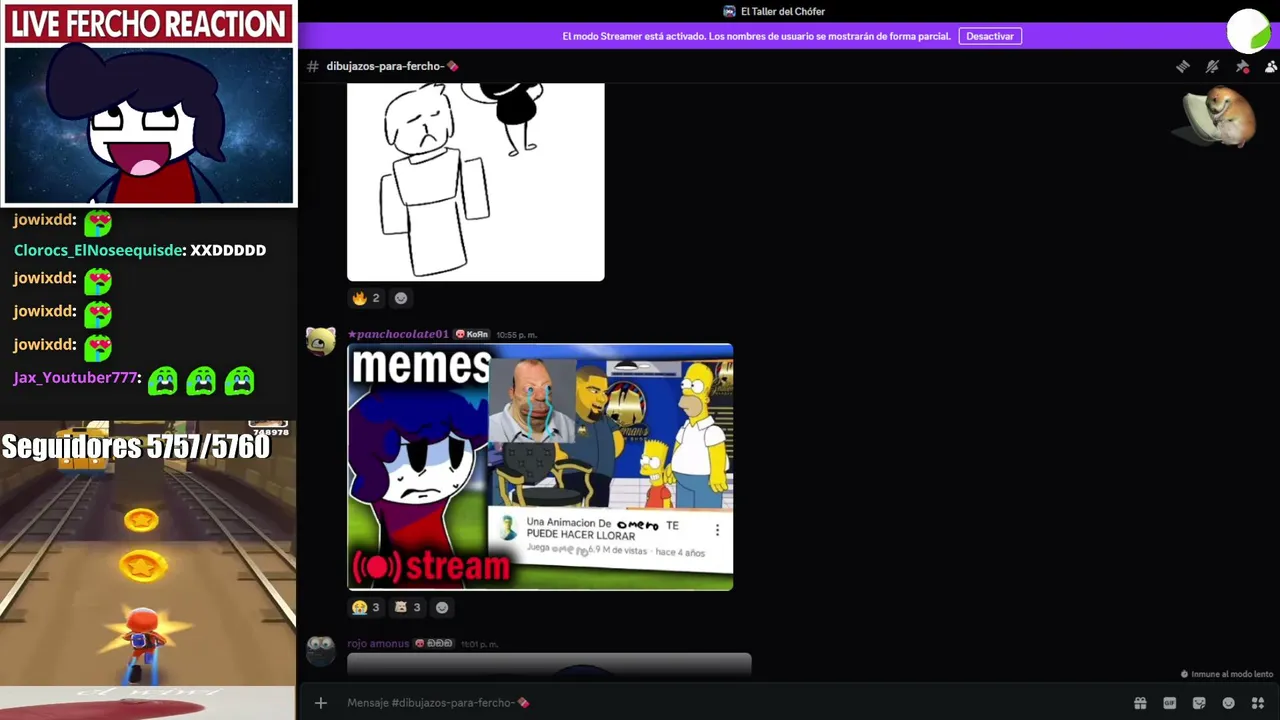Click the slow mode timer icon
This screenshot has height=720, width=1280.
tap(1185, 675)
